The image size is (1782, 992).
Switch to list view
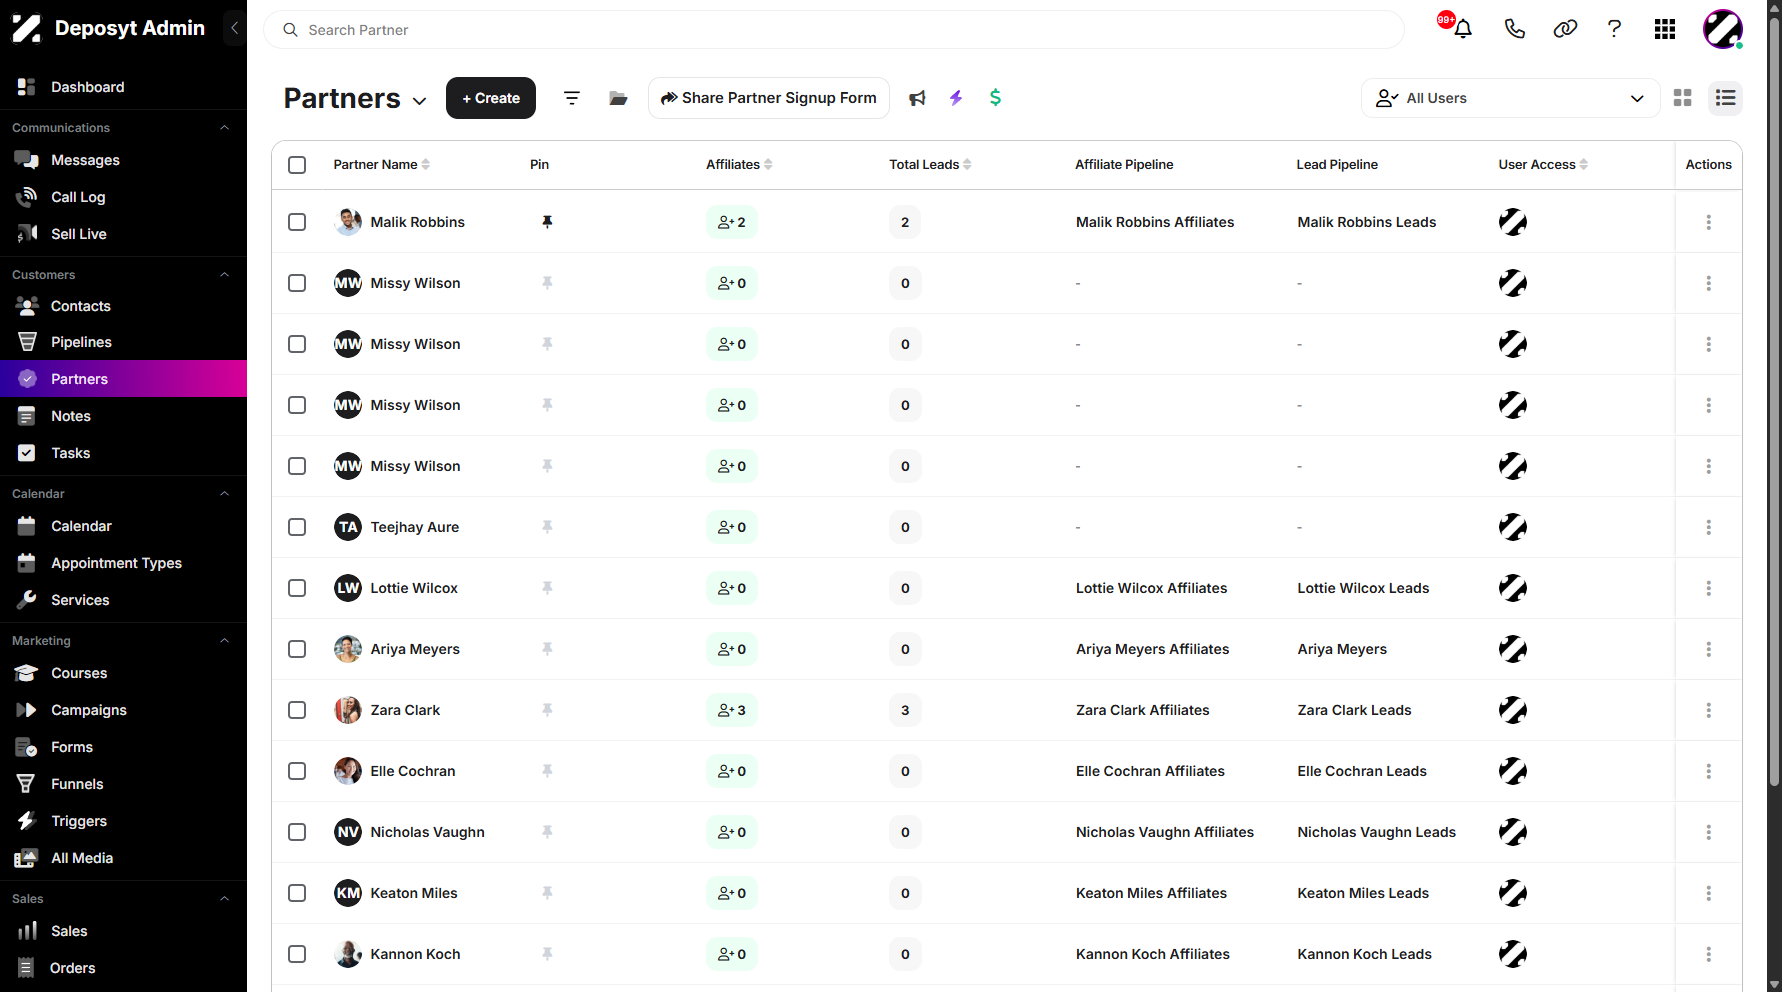tap(1725, 98)
